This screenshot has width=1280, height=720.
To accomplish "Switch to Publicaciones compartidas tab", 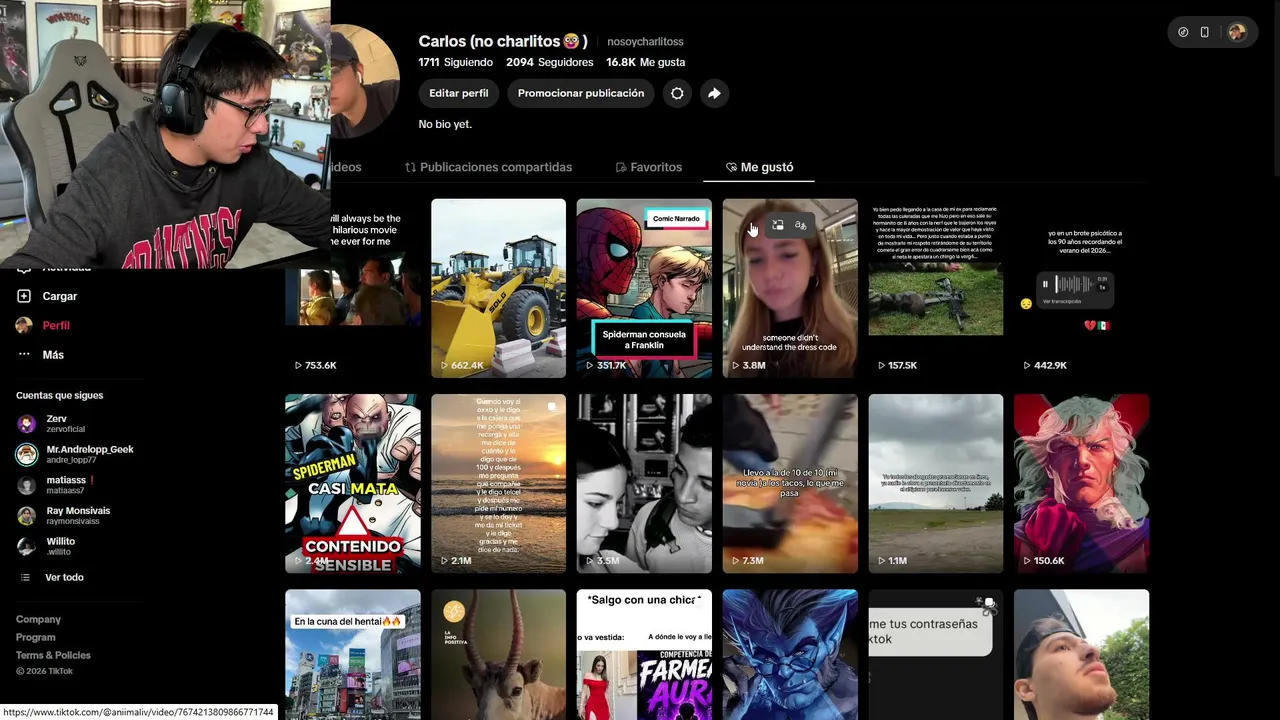I will (488, 167).
